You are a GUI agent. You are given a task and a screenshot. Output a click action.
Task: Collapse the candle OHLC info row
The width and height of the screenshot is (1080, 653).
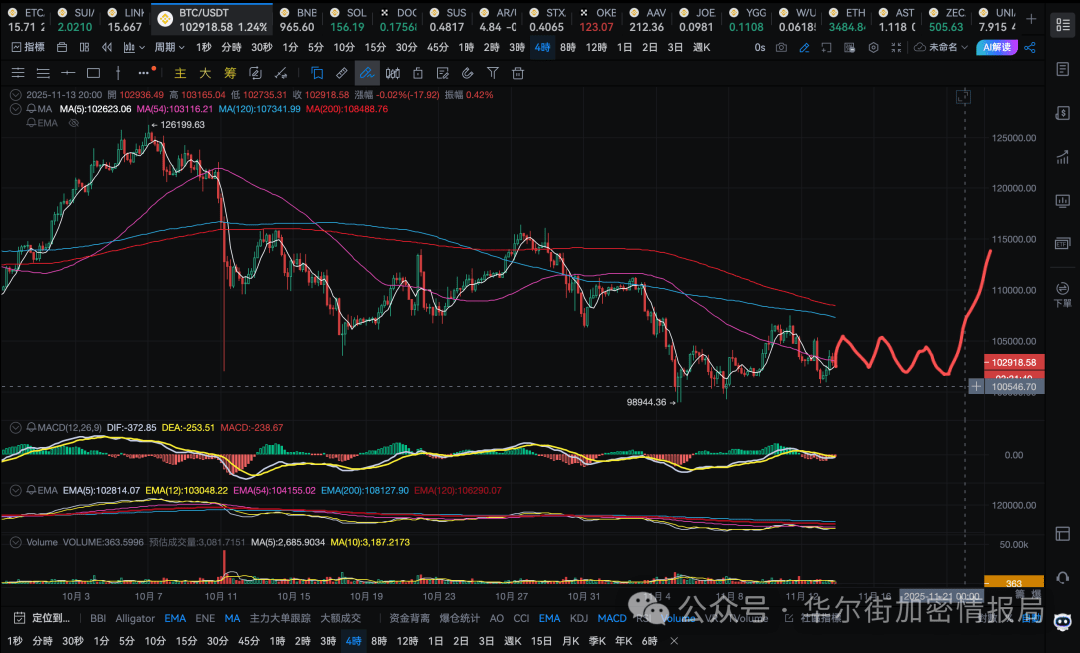15,95
